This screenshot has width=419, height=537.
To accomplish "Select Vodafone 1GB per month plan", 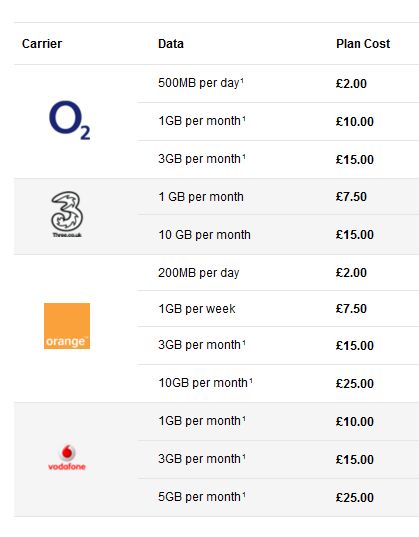I will point(202,421).
